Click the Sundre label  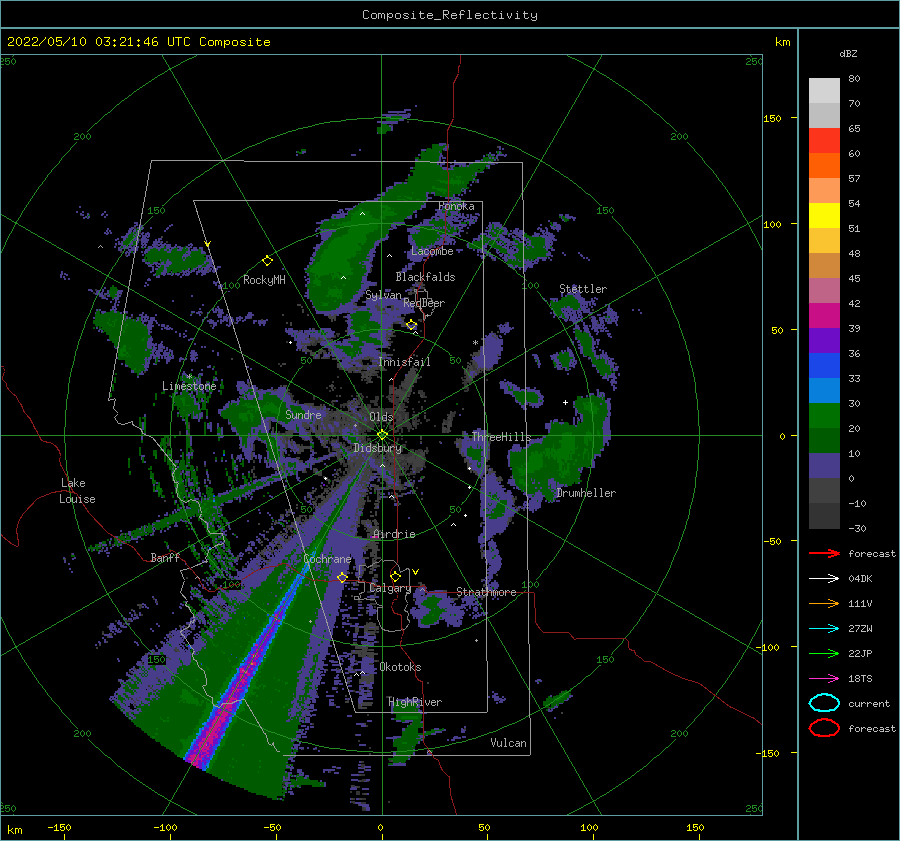[303, 415]
